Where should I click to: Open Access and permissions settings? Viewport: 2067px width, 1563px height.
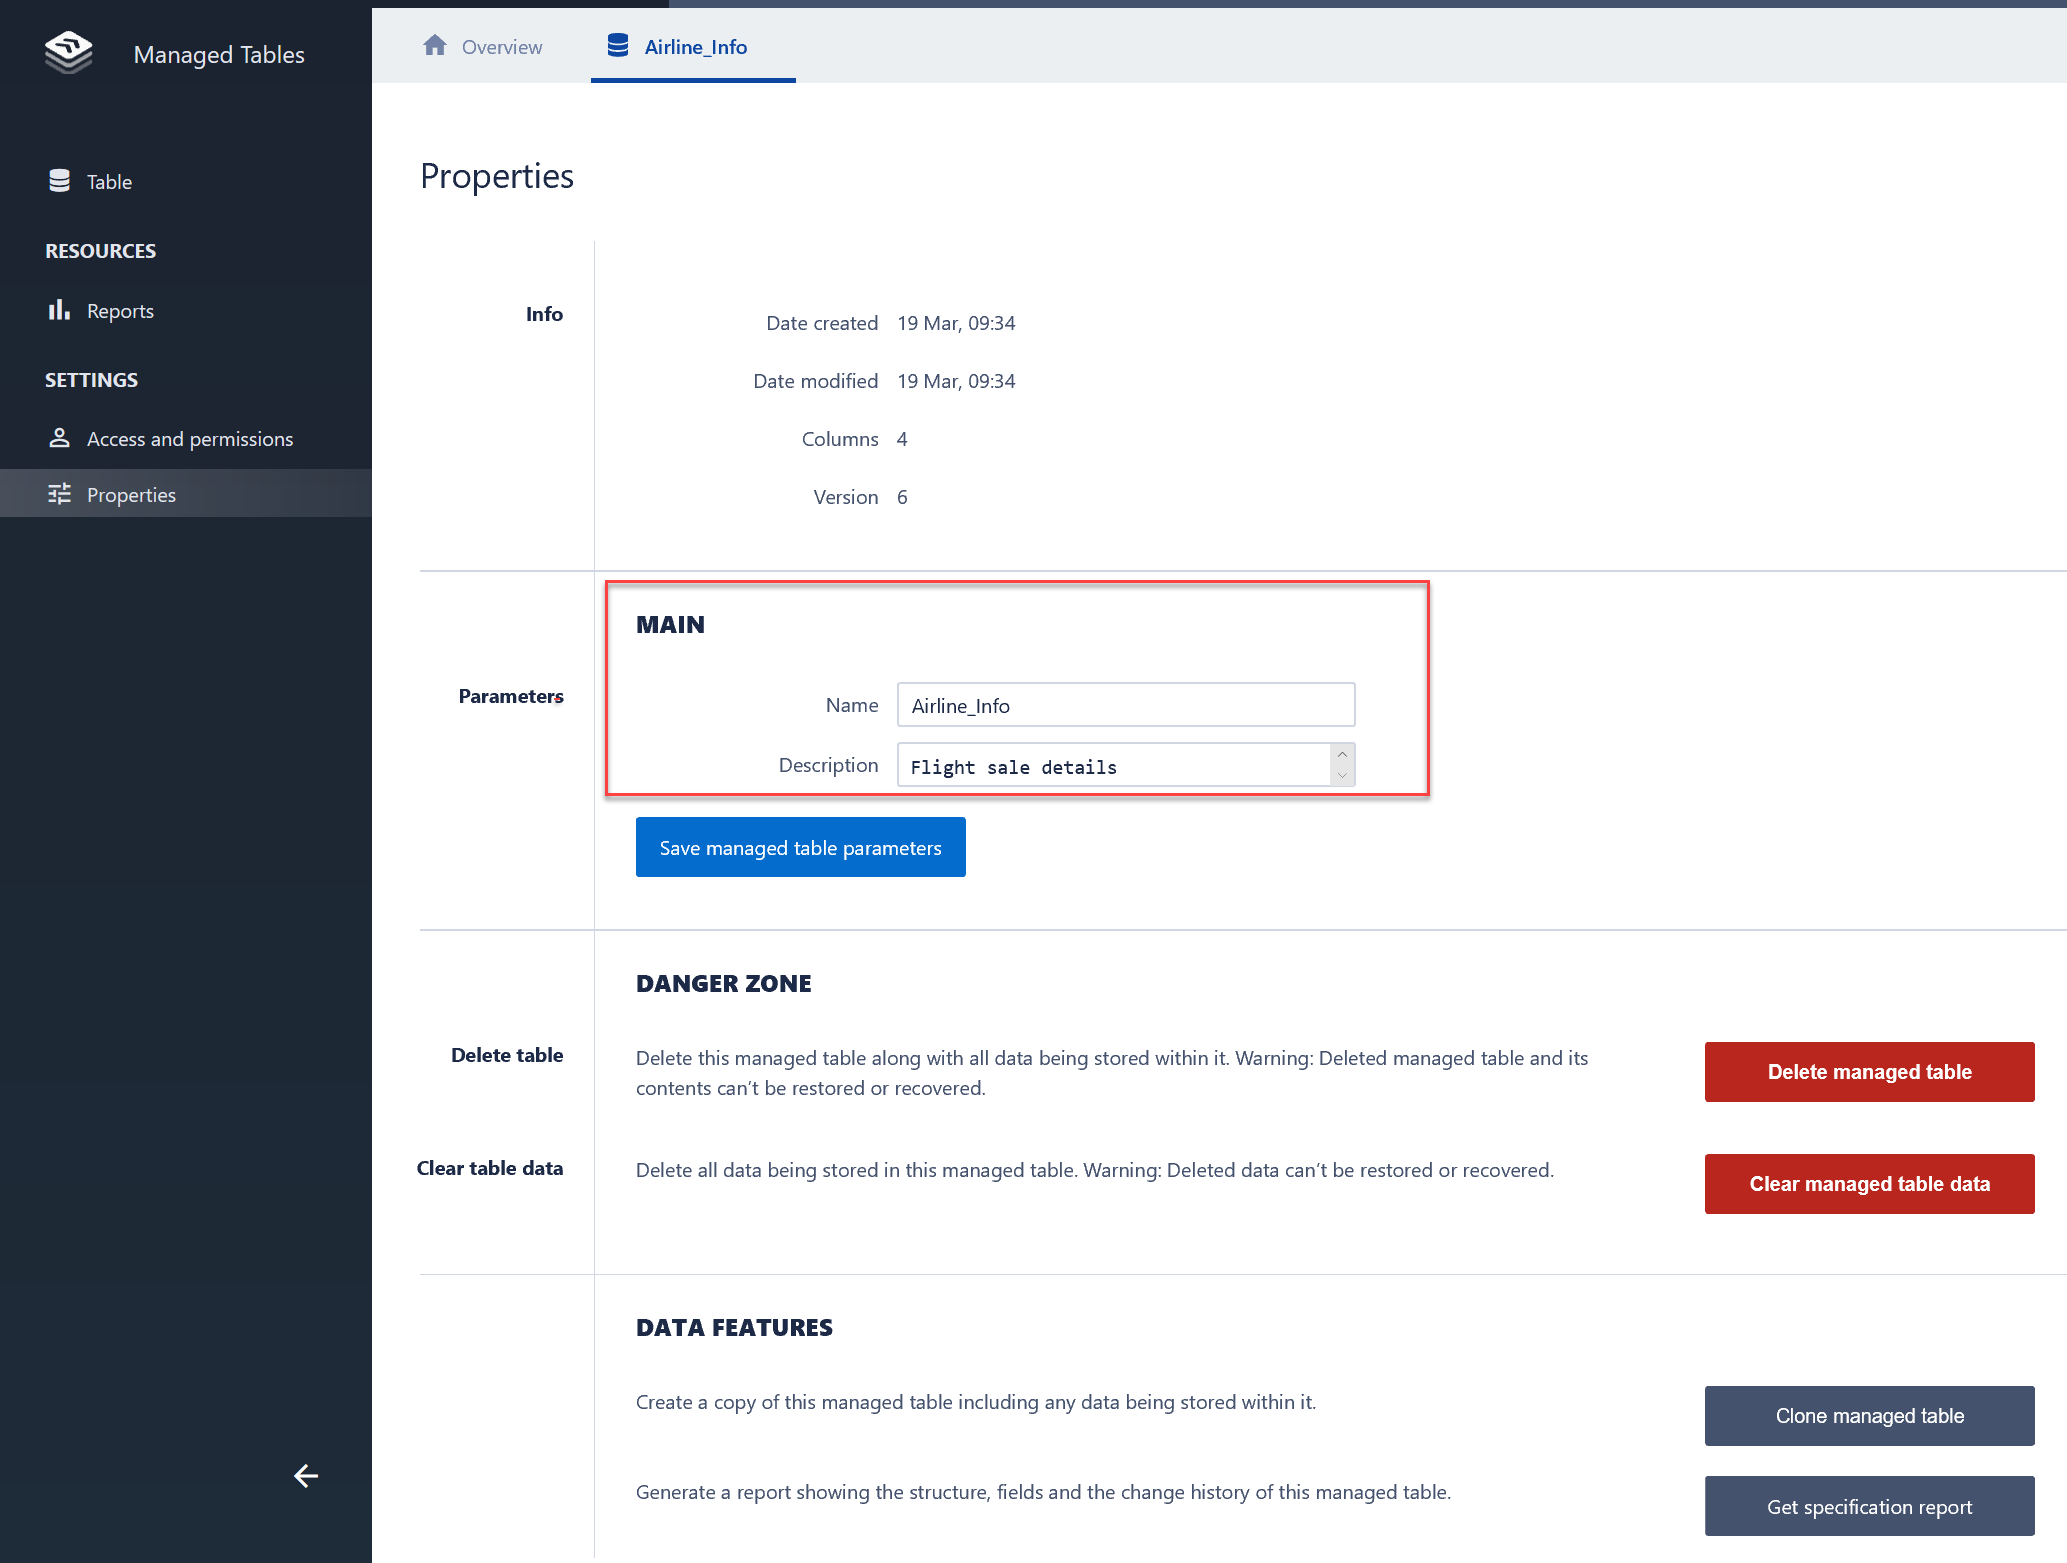coord(189,439)
